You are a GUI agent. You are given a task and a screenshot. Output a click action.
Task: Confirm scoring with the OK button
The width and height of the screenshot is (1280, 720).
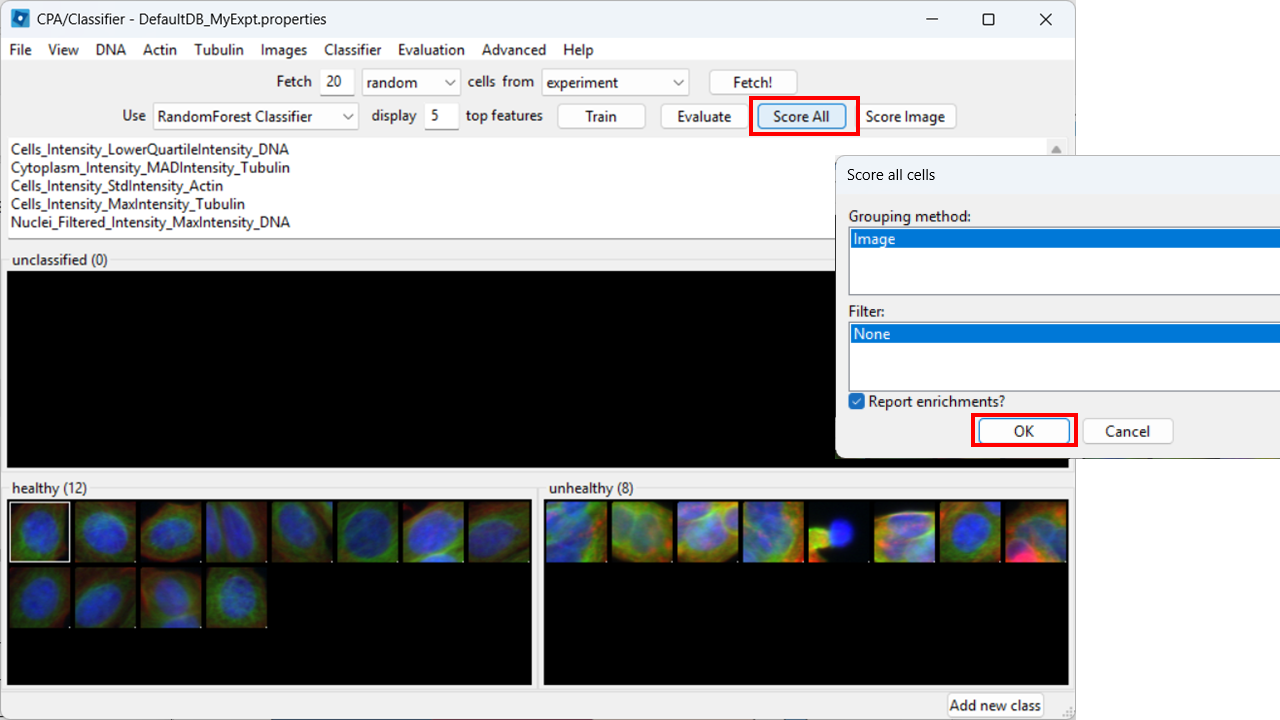1023,431
